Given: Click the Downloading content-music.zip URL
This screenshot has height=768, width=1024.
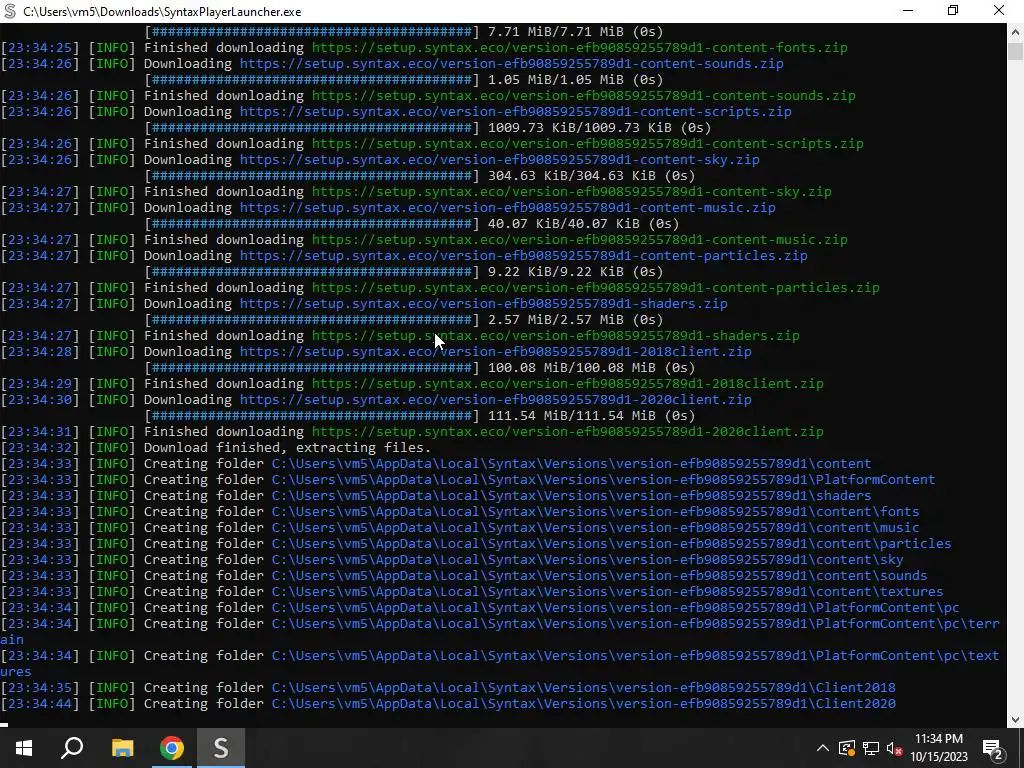Looking at the screenshot, I should (507, 208).
